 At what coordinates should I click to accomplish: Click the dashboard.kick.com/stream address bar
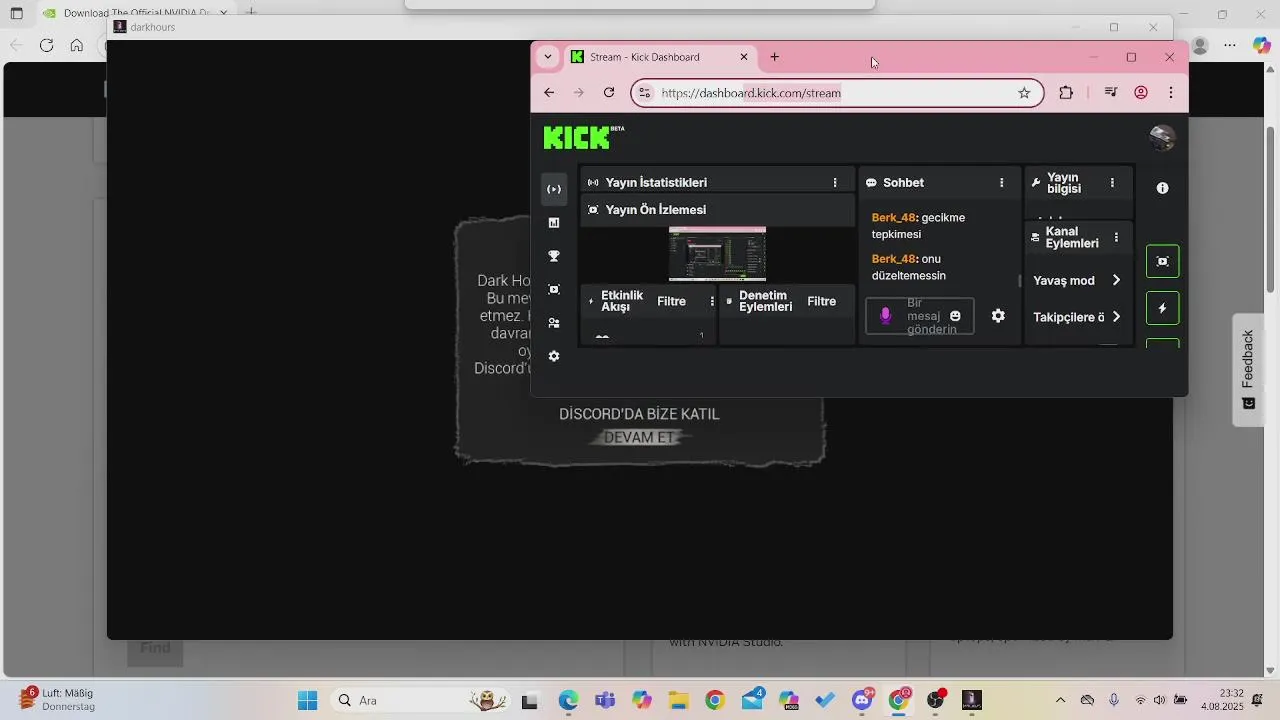point(837,93)
